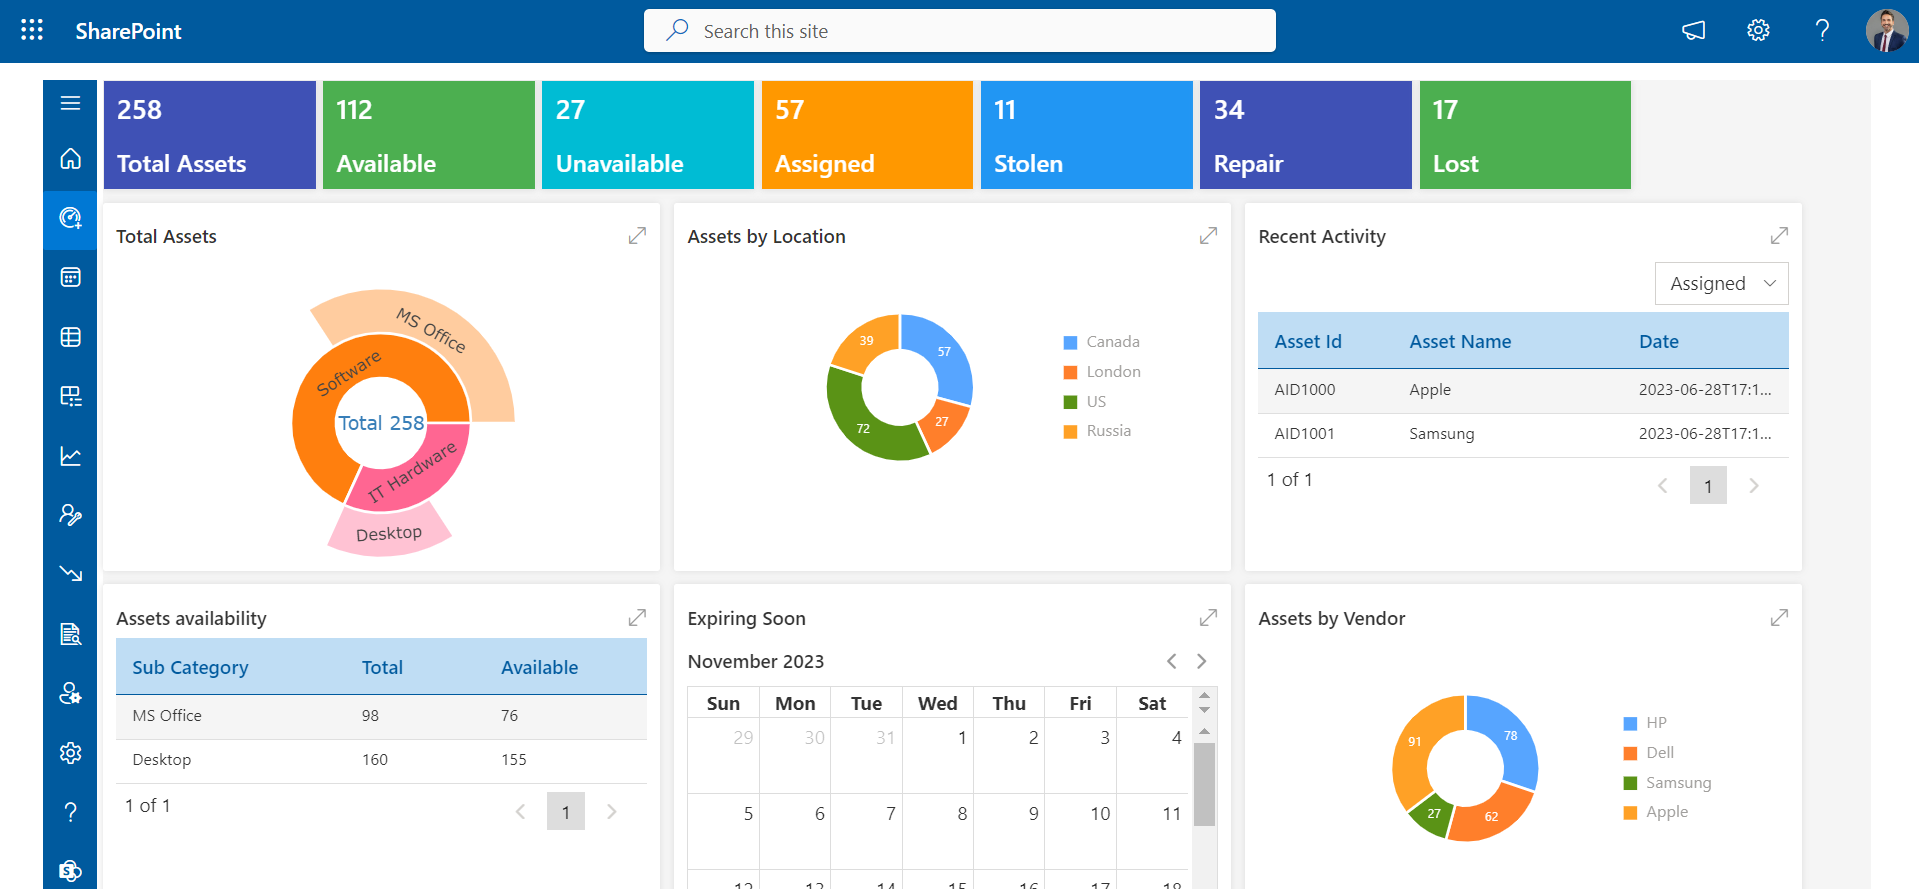1919x889 pixels.
Task: Open the line chart sidebar icon
Action: click(70, 456)
